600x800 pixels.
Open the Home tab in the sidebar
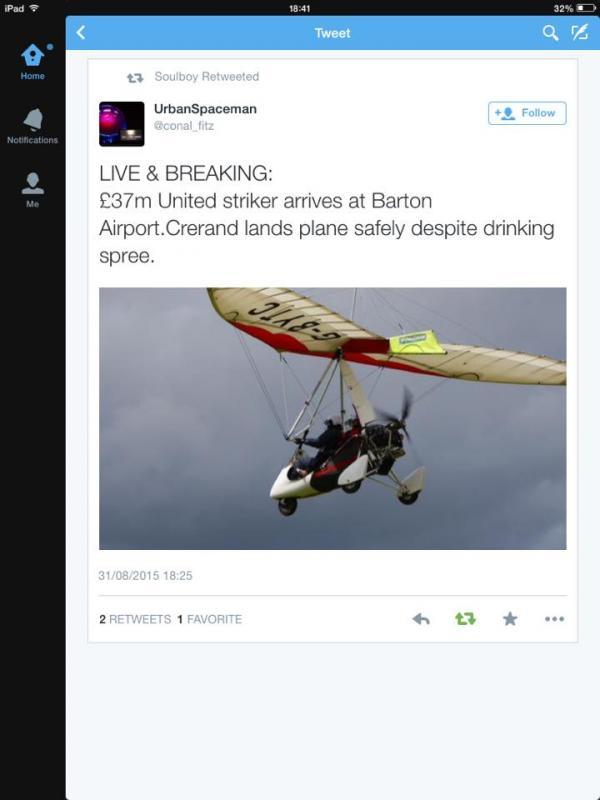(33, 62)
